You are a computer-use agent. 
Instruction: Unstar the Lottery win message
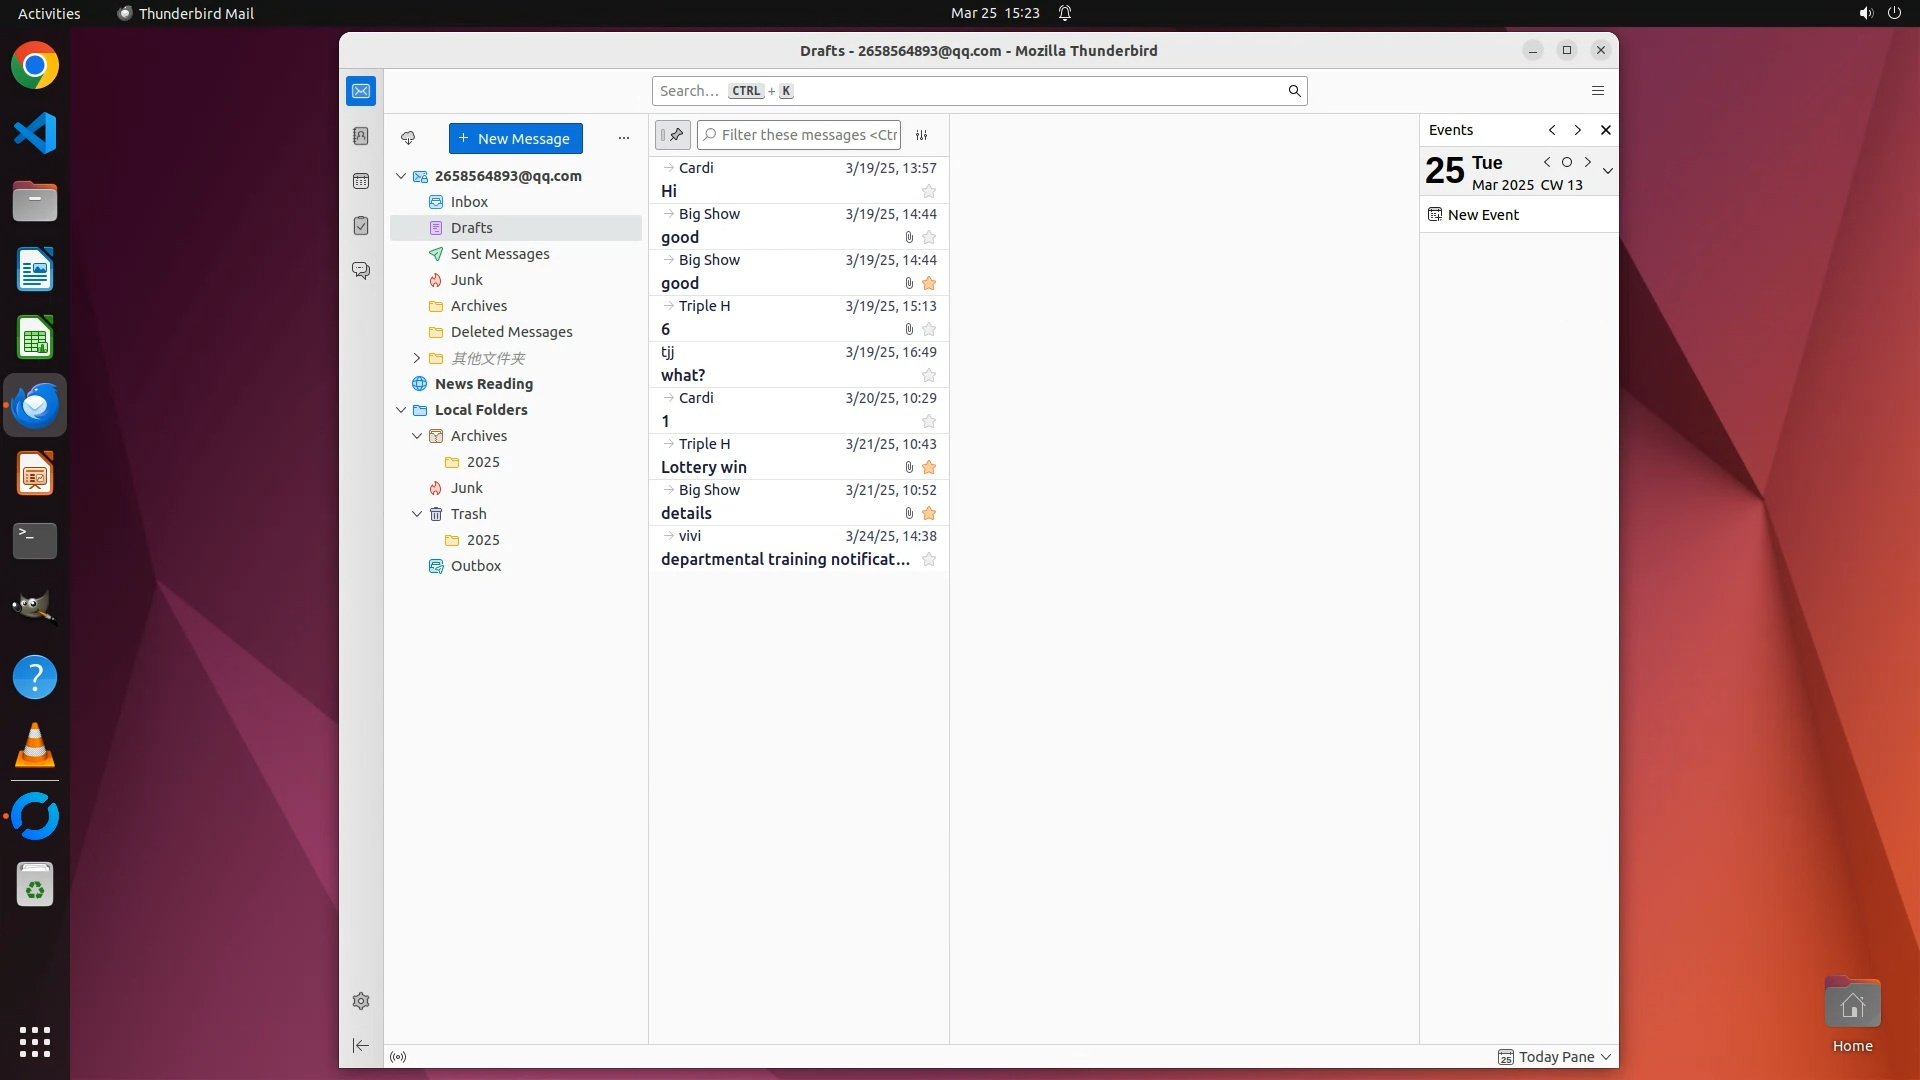pyautogui.click(x=929, y=467)
